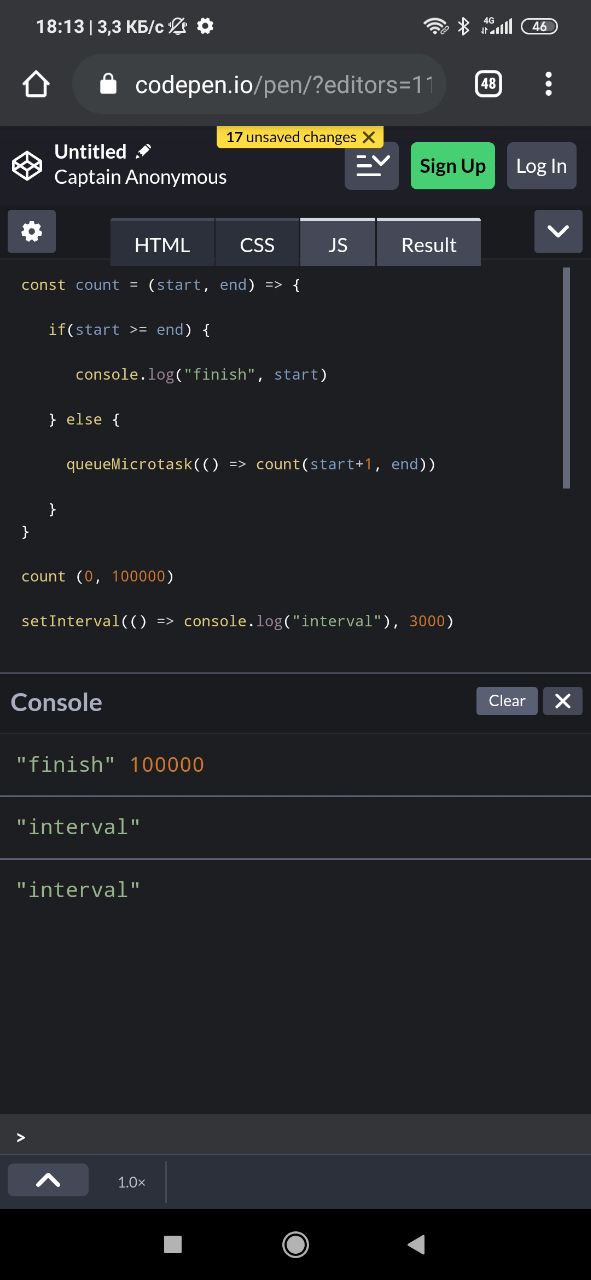Tap Android recent apps square button
591x1280 pixels.
(x=173, y=1244)
